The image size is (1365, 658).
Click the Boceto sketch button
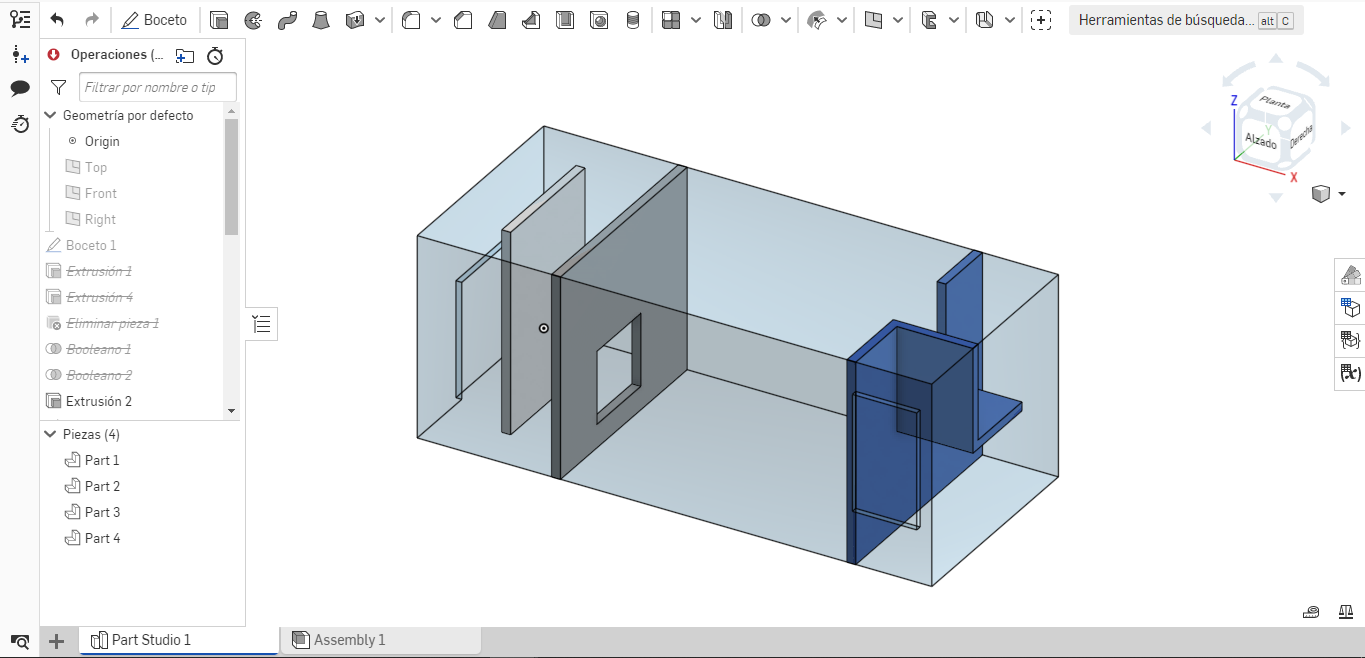pyautogui.click(x=155, y=20)
